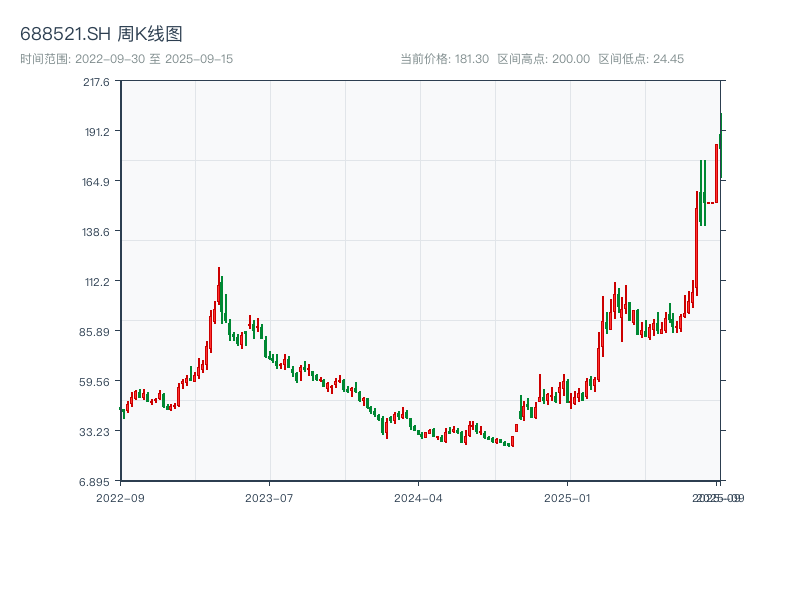Click the y-axis label 6.895
Image resolution: width=800 pixels, height=600 pixels.
click(x=94, y=482)
